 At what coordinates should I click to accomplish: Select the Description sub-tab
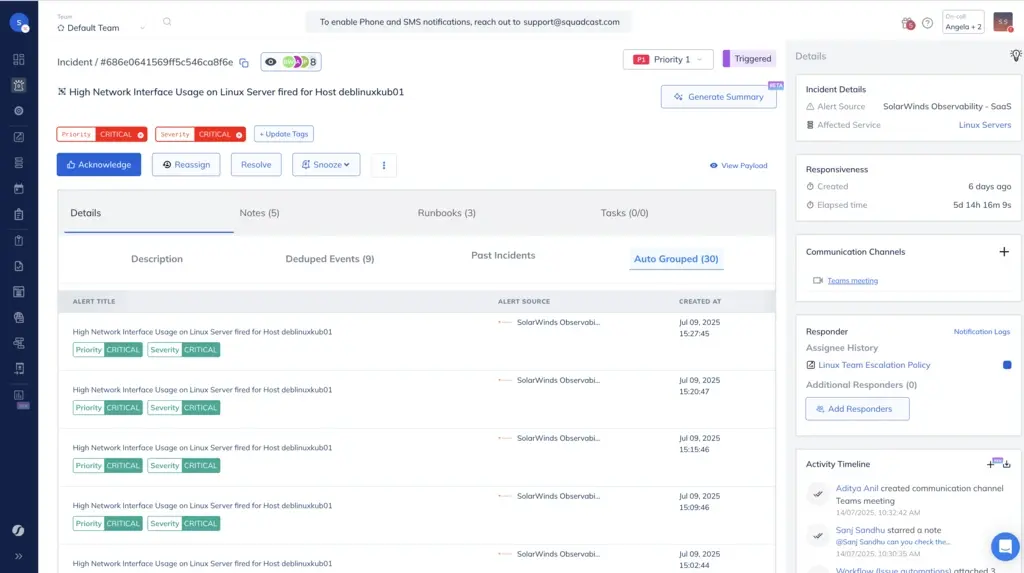[x=157, y=259]
